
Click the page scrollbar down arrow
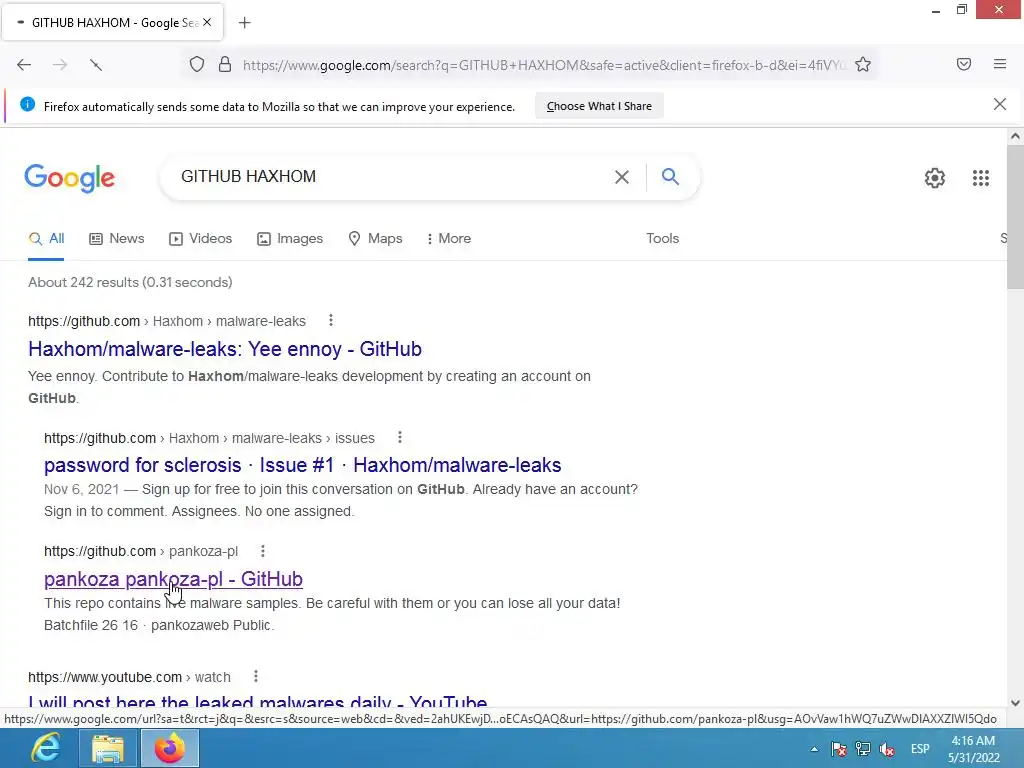[x=1015, y=703]
